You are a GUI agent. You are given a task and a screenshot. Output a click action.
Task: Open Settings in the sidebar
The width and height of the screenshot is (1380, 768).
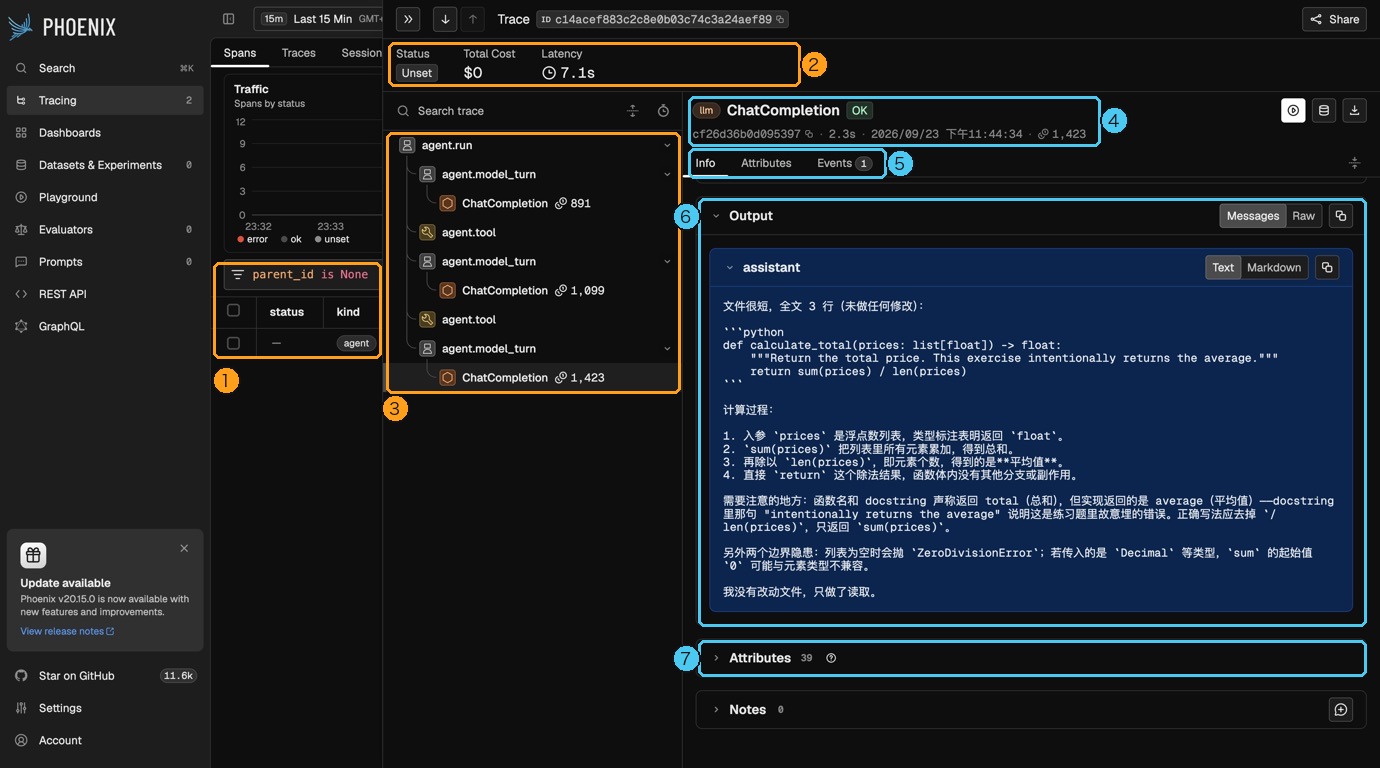105,708
